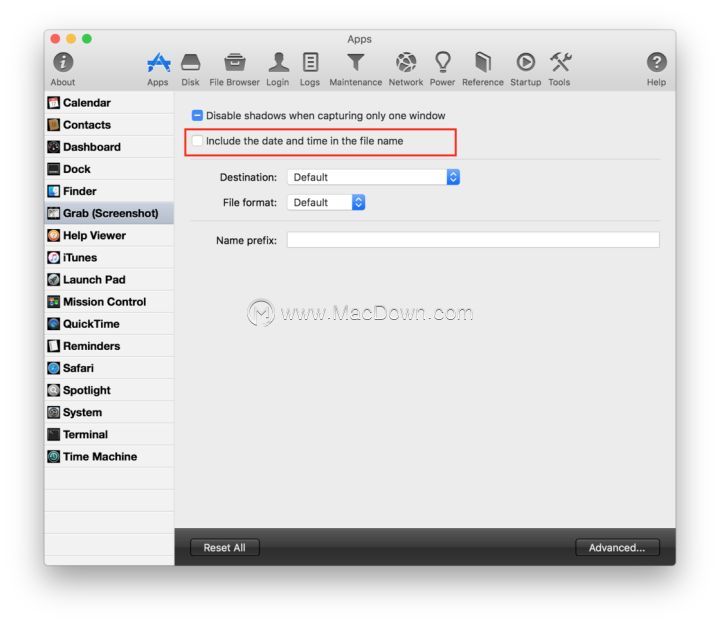Select the Calendar icon in the sidebar
This screenshot has width=720, height=624.
[54, 103]
